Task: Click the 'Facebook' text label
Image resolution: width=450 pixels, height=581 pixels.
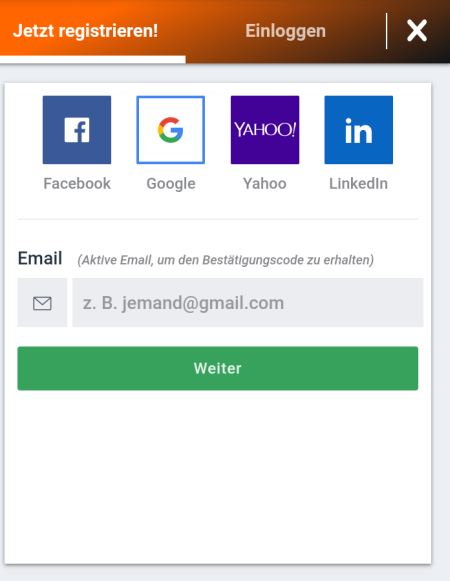Action: (x=77, y=184)
